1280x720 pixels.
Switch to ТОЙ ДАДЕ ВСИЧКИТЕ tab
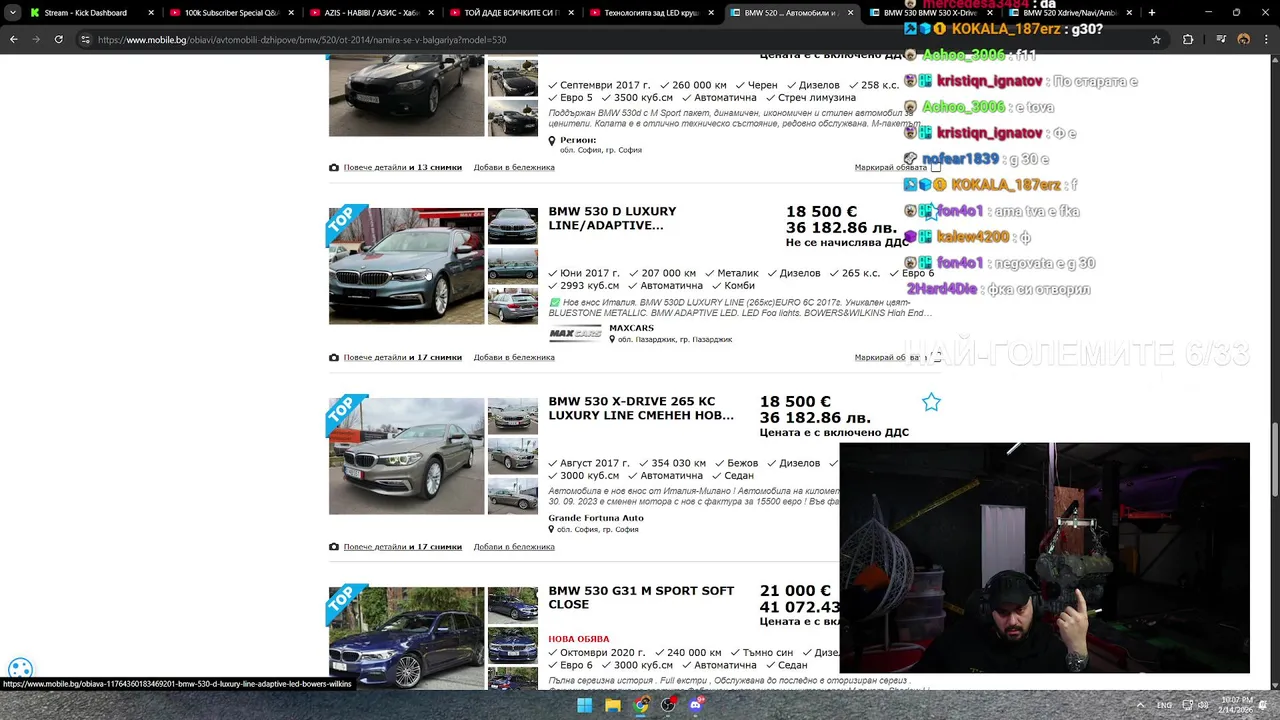click(x=512, y=12)
